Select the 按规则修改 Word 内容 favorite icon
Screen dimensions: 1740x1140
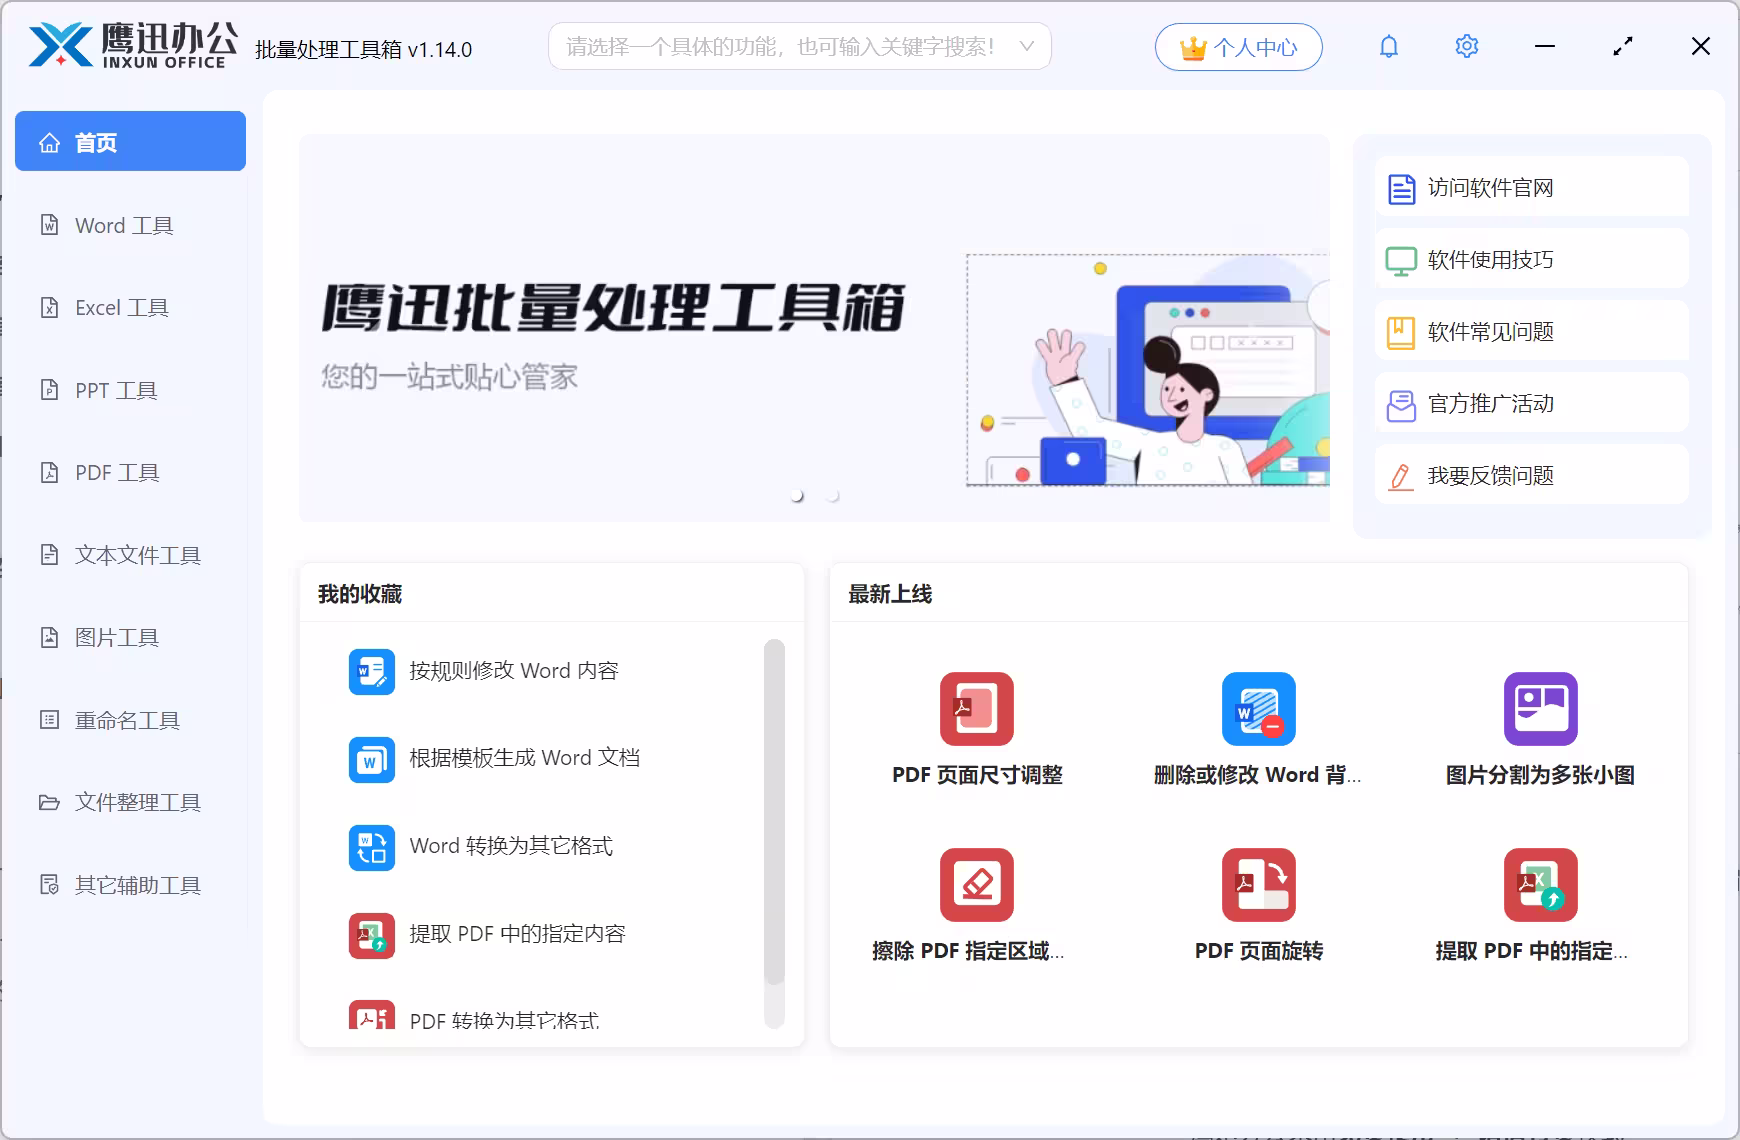pyautogui.click(x=371, y=671)
